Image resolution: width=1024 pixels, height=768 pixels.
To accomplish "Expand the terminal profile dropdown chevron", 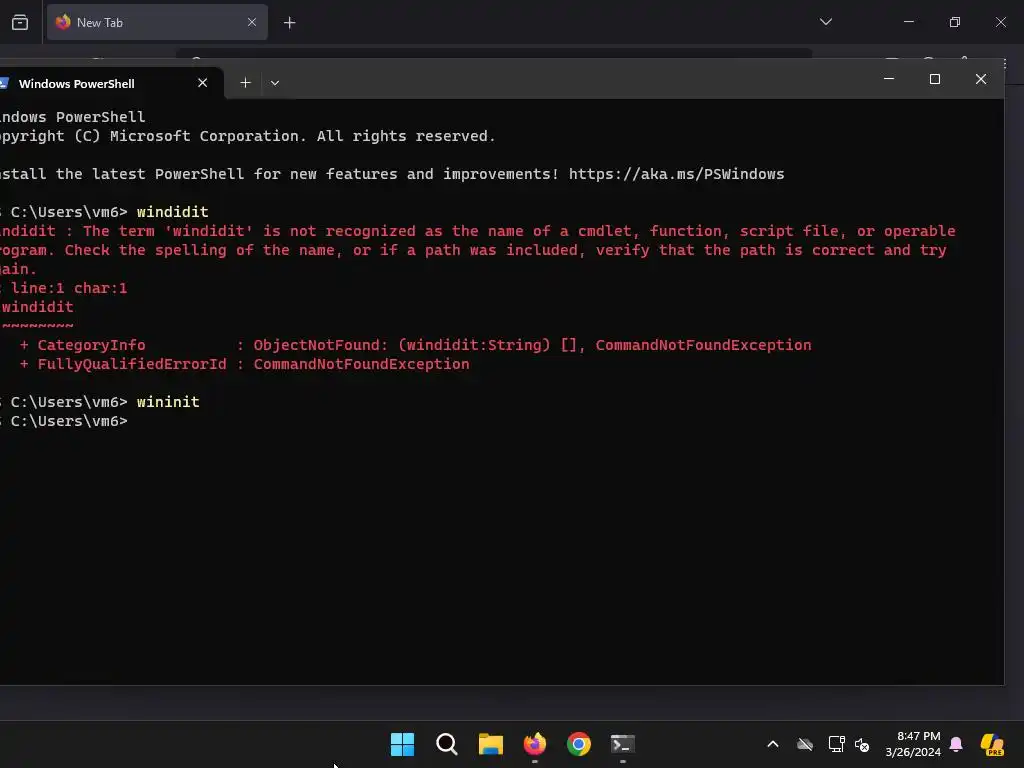I will pyautogui.click(x=275, y=83).
